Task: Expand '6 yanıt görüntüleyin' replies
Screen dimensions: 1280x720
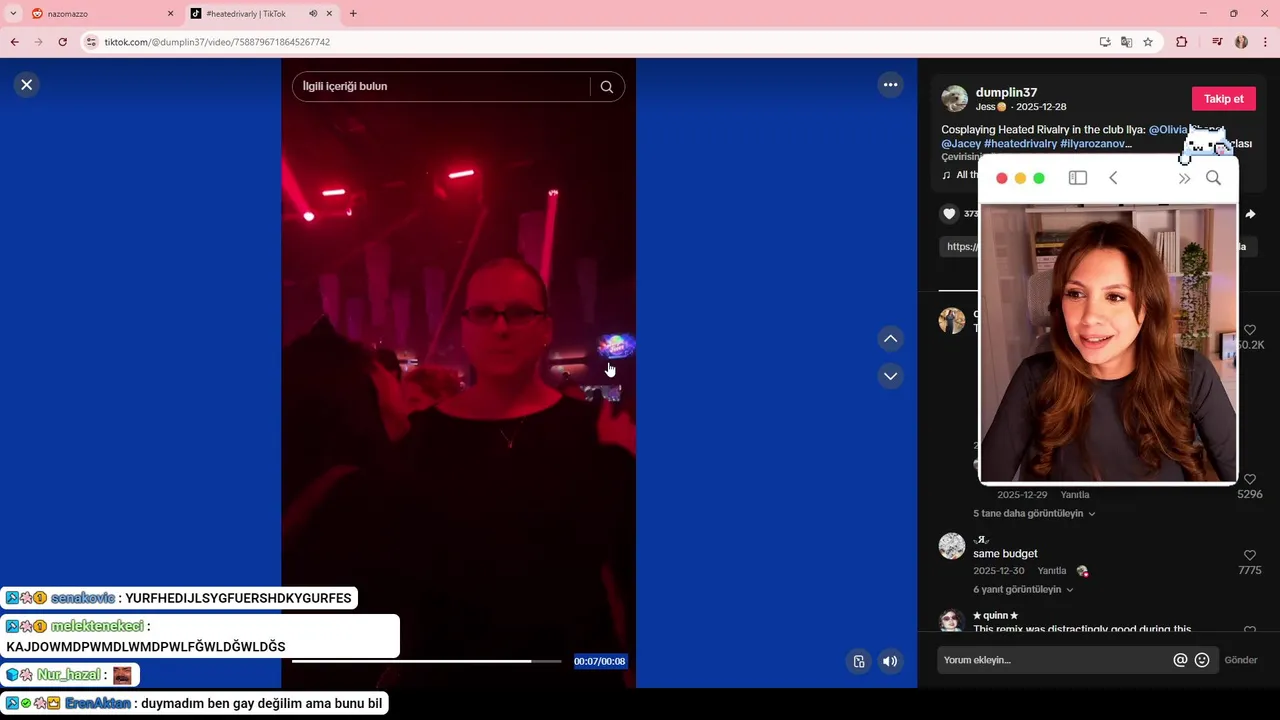Action: point(1023,590)
